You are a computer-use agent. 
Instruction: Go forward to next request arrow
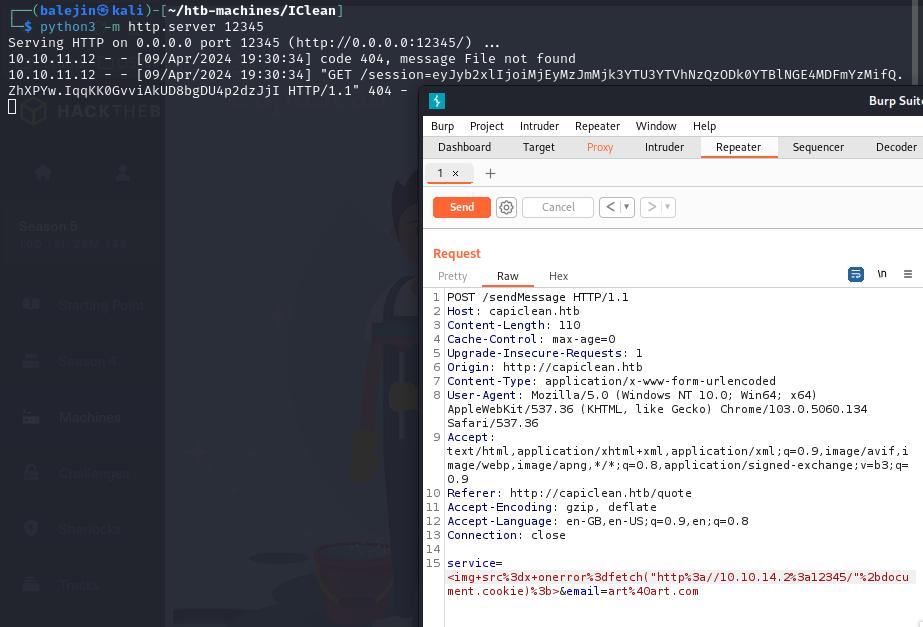coord(652,207)
